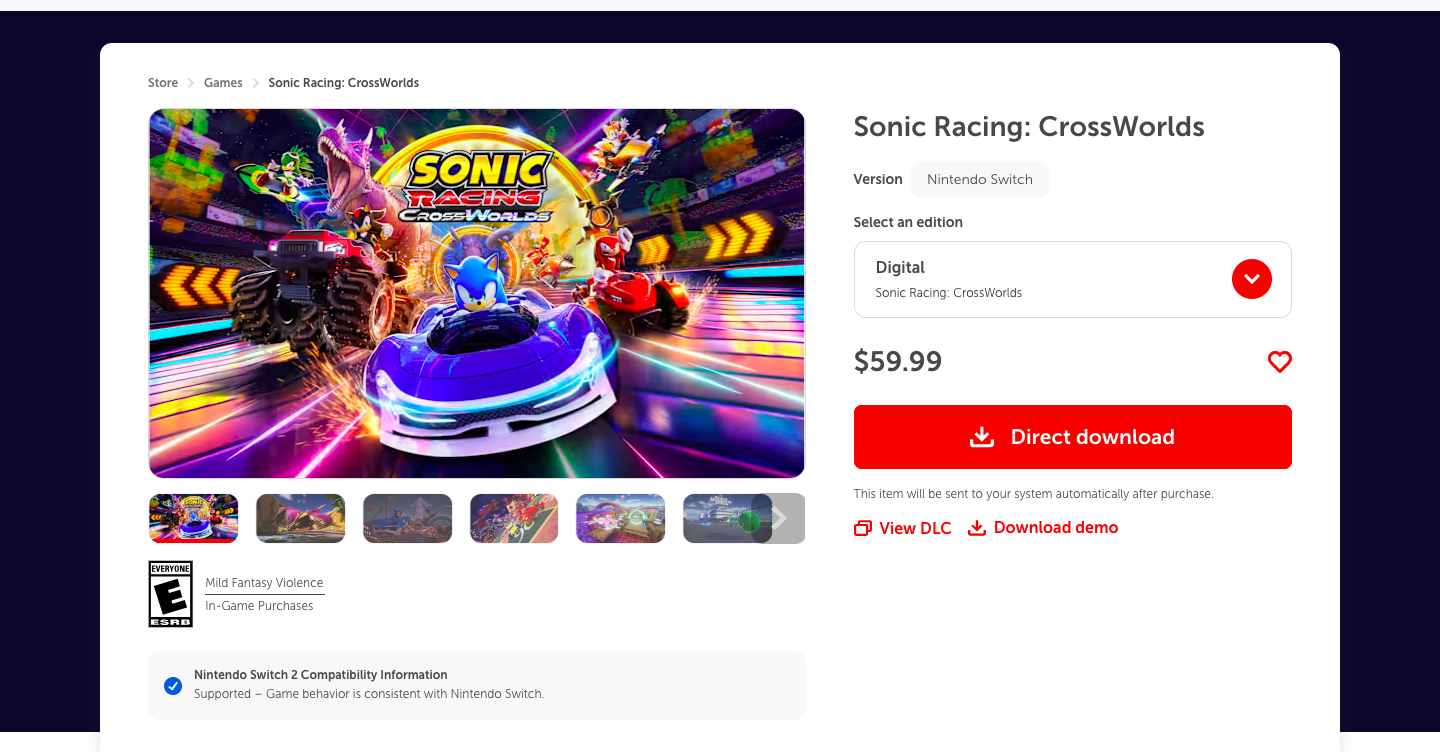This screenshot has width=1440, height=752.
Task: Click the Direct download button
Action: tap(1072, 437)
